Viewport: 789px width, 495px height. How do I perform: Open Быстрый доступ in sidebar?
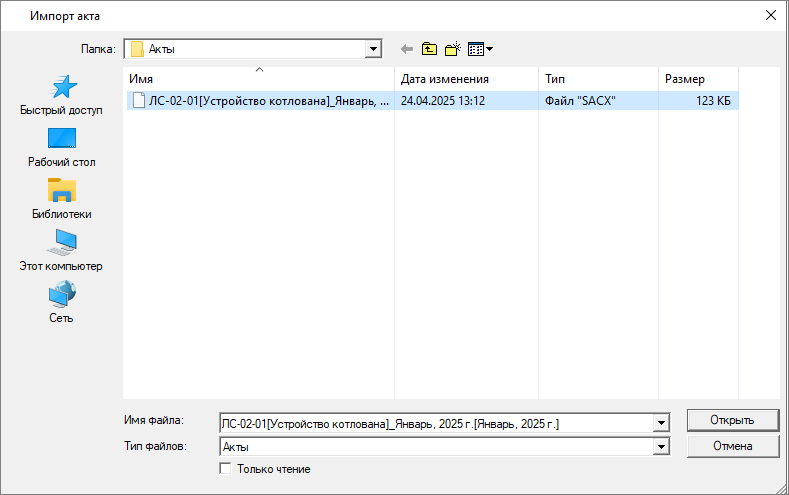coord(61,96)
